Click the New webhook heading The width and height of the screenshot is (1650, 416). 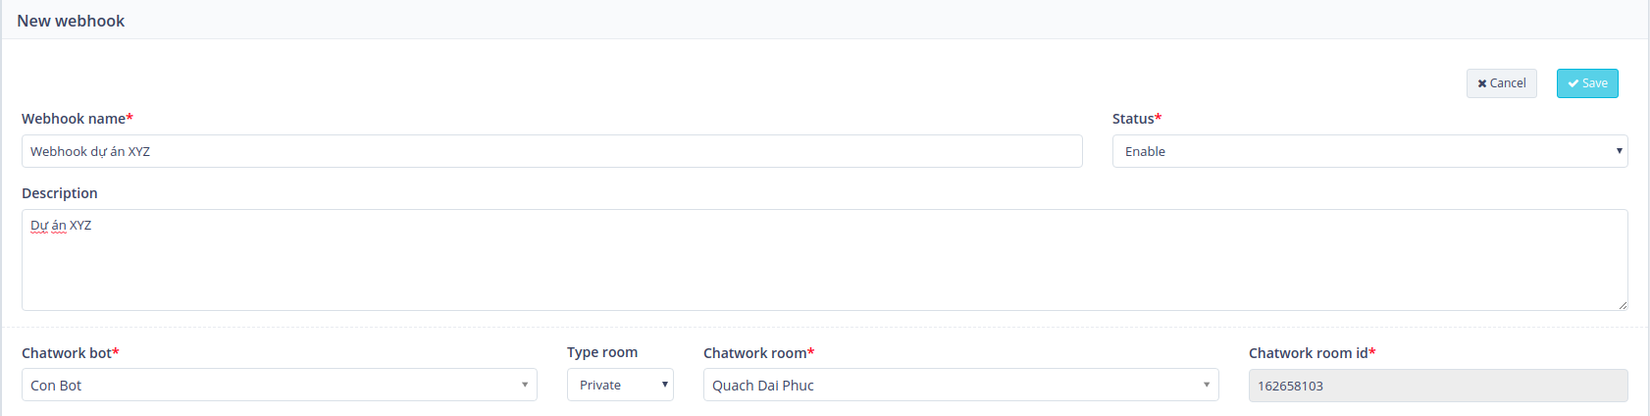(x=71, y=21)
